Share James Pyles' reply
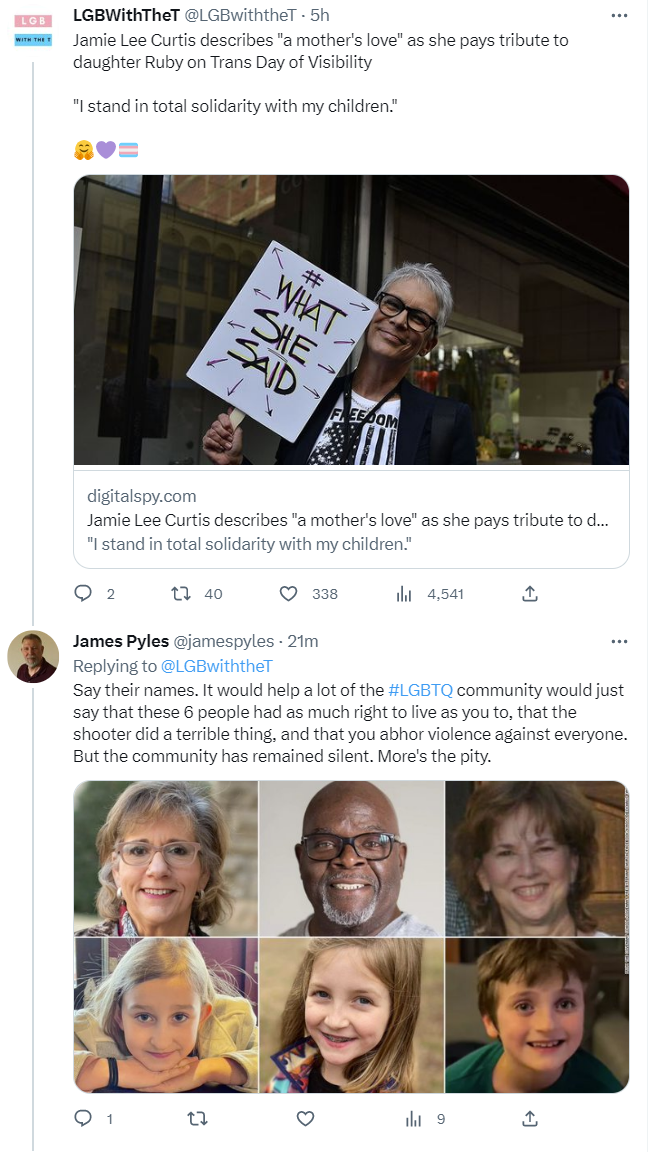 530,1118
